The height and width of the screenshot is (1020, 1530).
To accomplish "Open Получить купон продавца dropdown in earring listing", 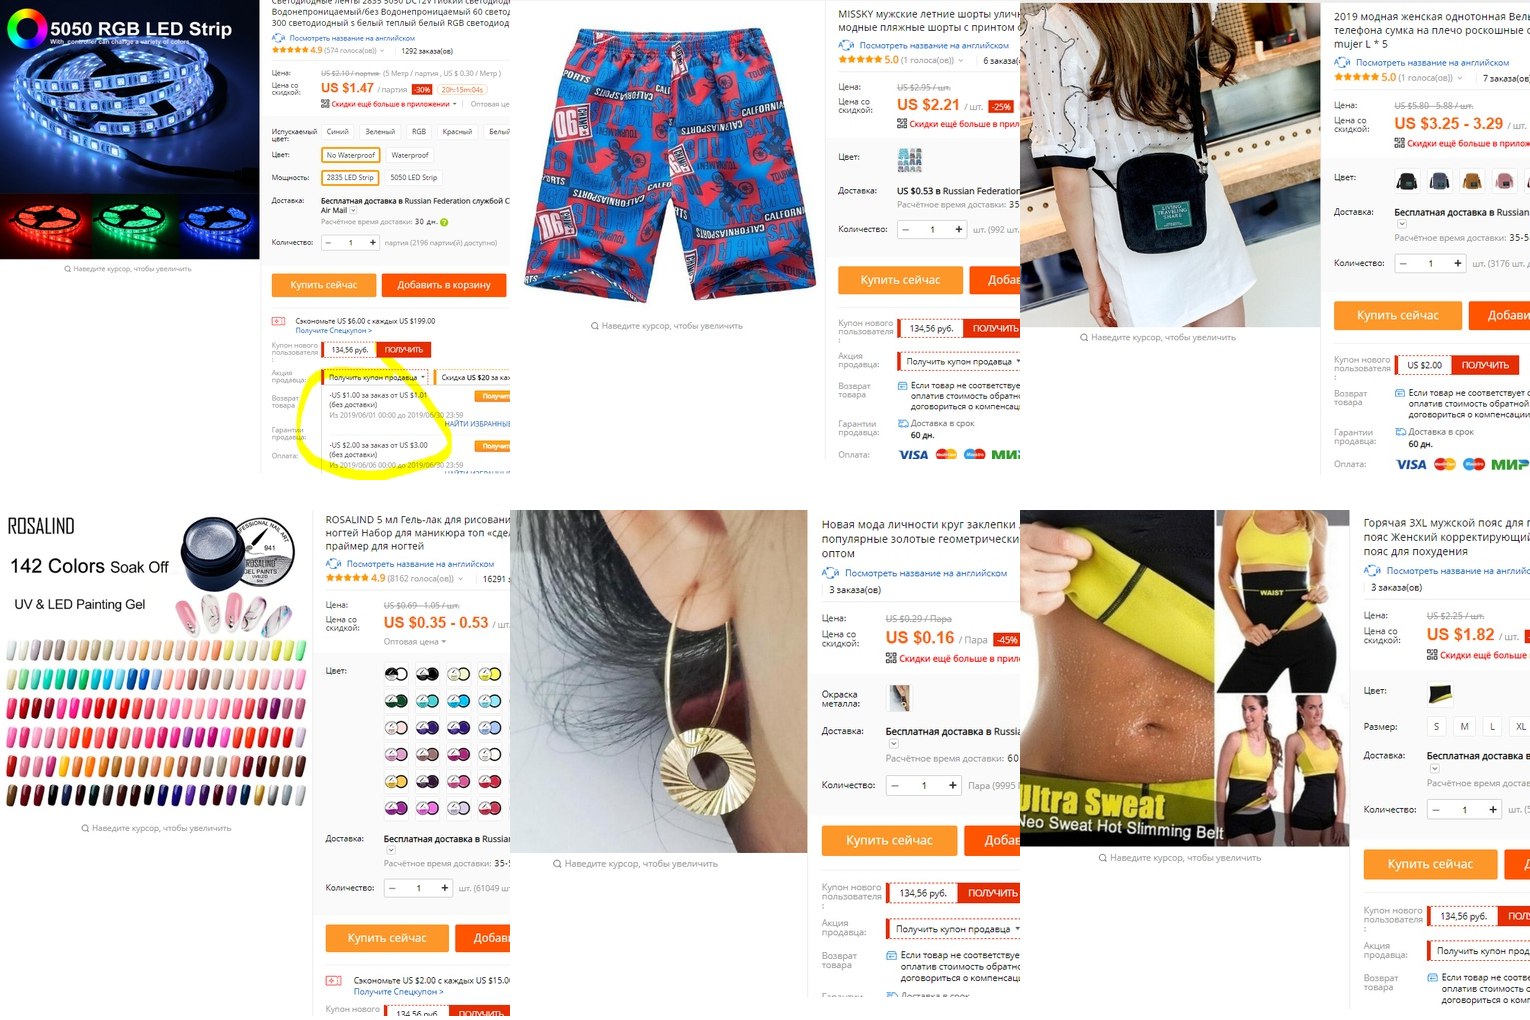I will pos(957,929).
